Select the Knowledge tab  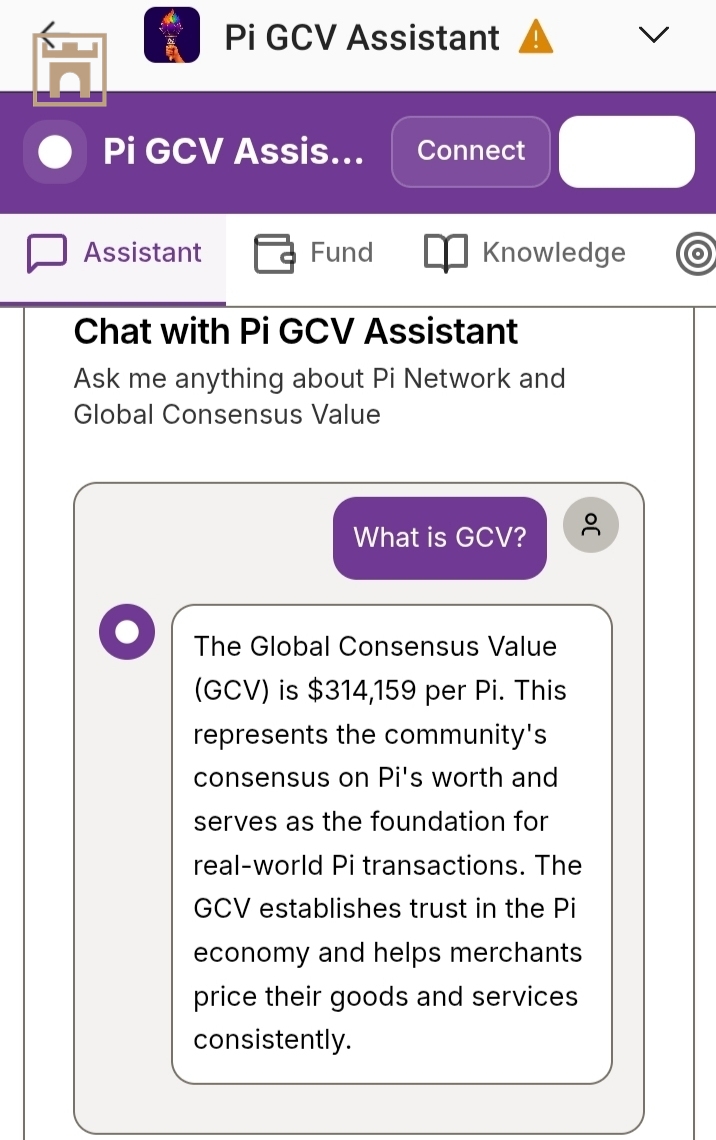click(x=525, y=253)
